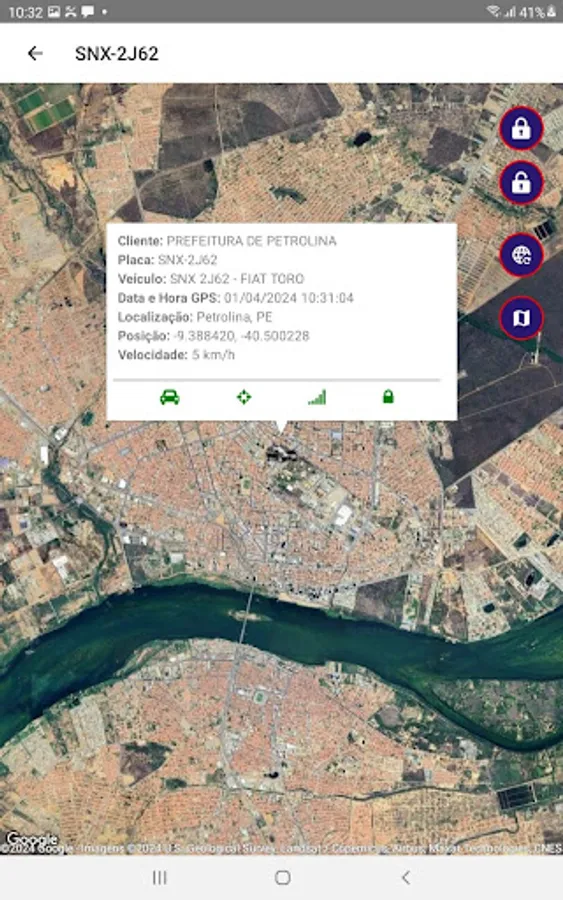
Task: Tap the image notification icon in status bar
Action: tap(54, 11)
